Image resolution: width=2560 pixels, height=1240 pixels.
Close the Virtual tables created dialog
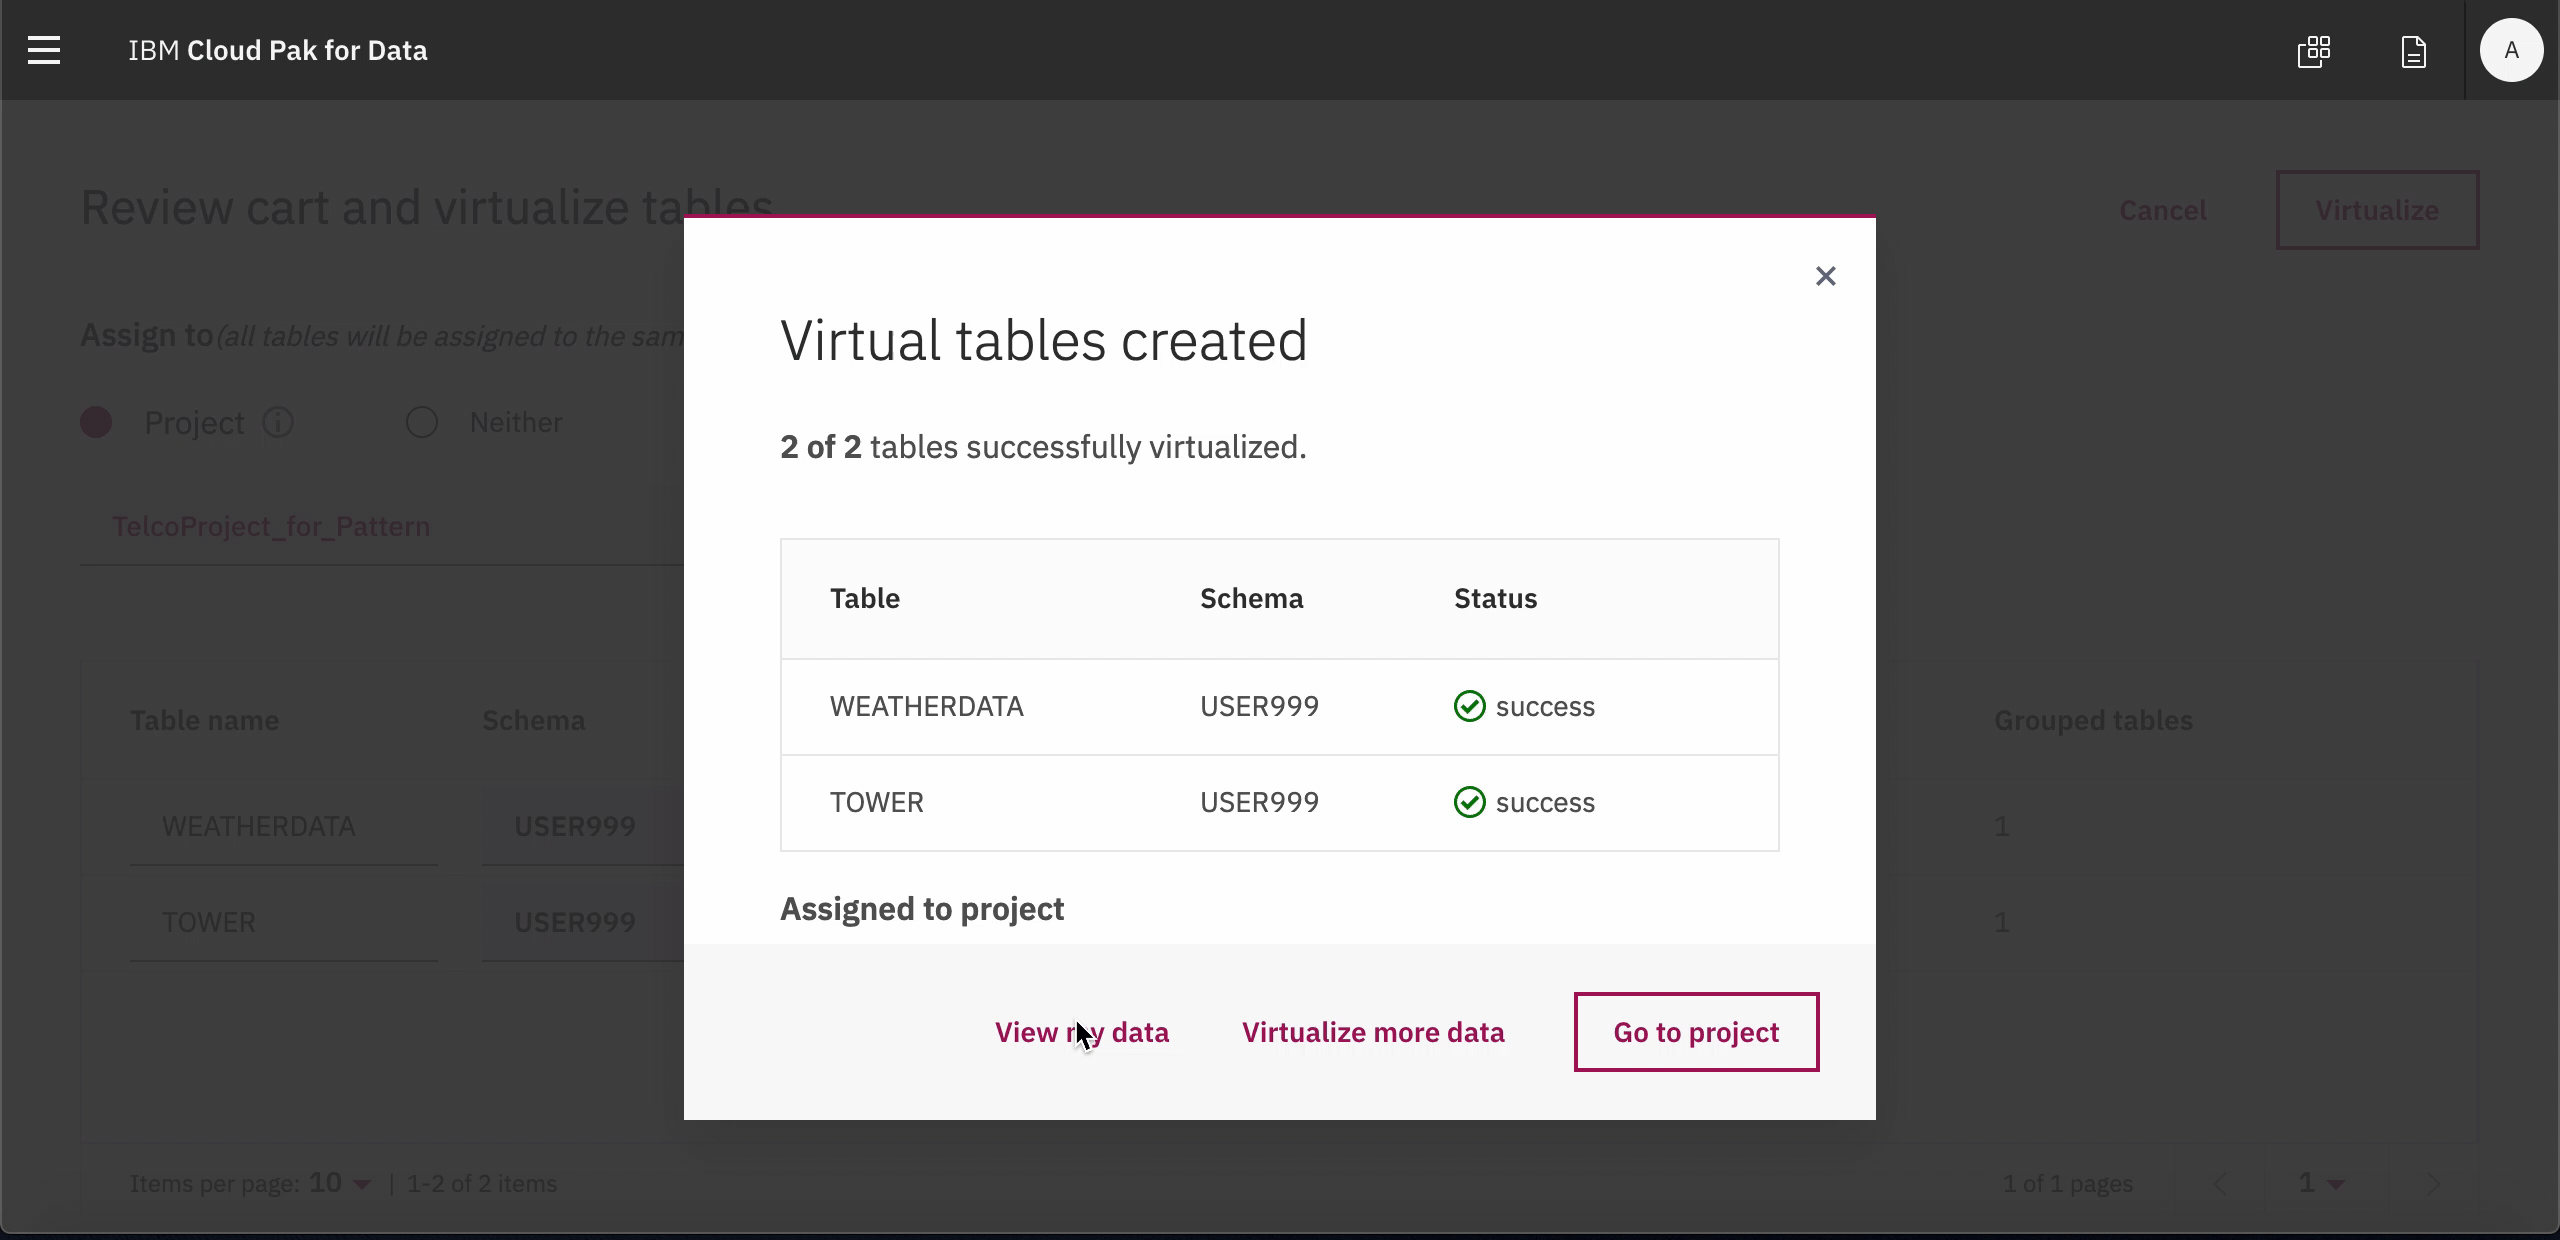click(x=1825, y=276)
